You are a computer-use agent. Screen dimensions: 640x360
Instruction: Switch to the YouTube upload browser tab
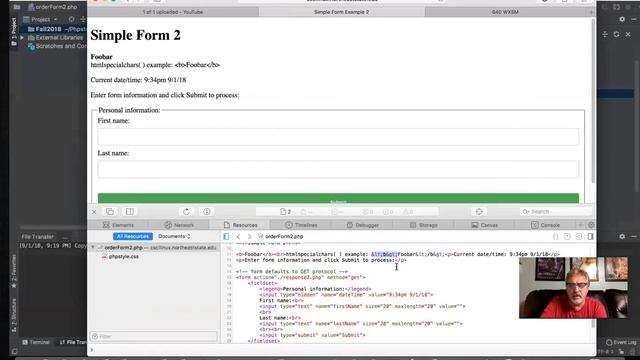tap(173, 12)
